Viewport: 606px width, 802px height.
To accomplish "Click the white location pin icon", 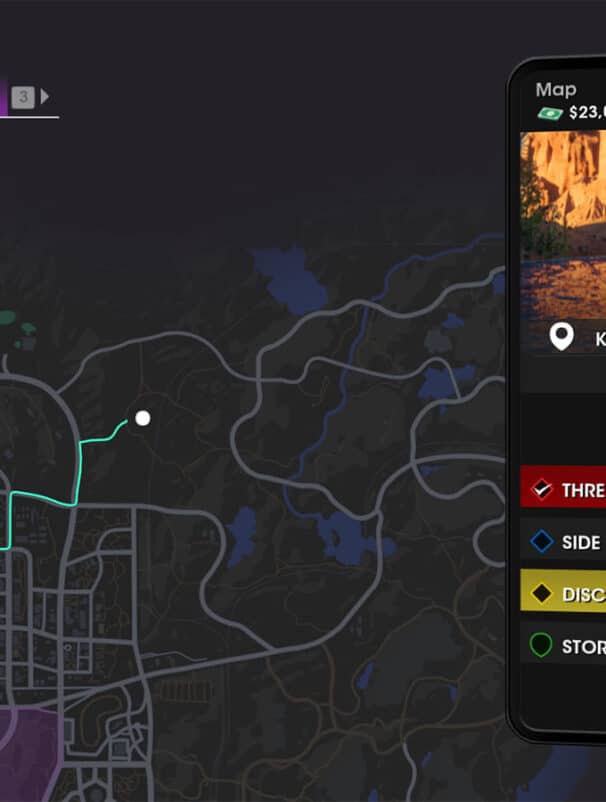I will click(561, 338).
